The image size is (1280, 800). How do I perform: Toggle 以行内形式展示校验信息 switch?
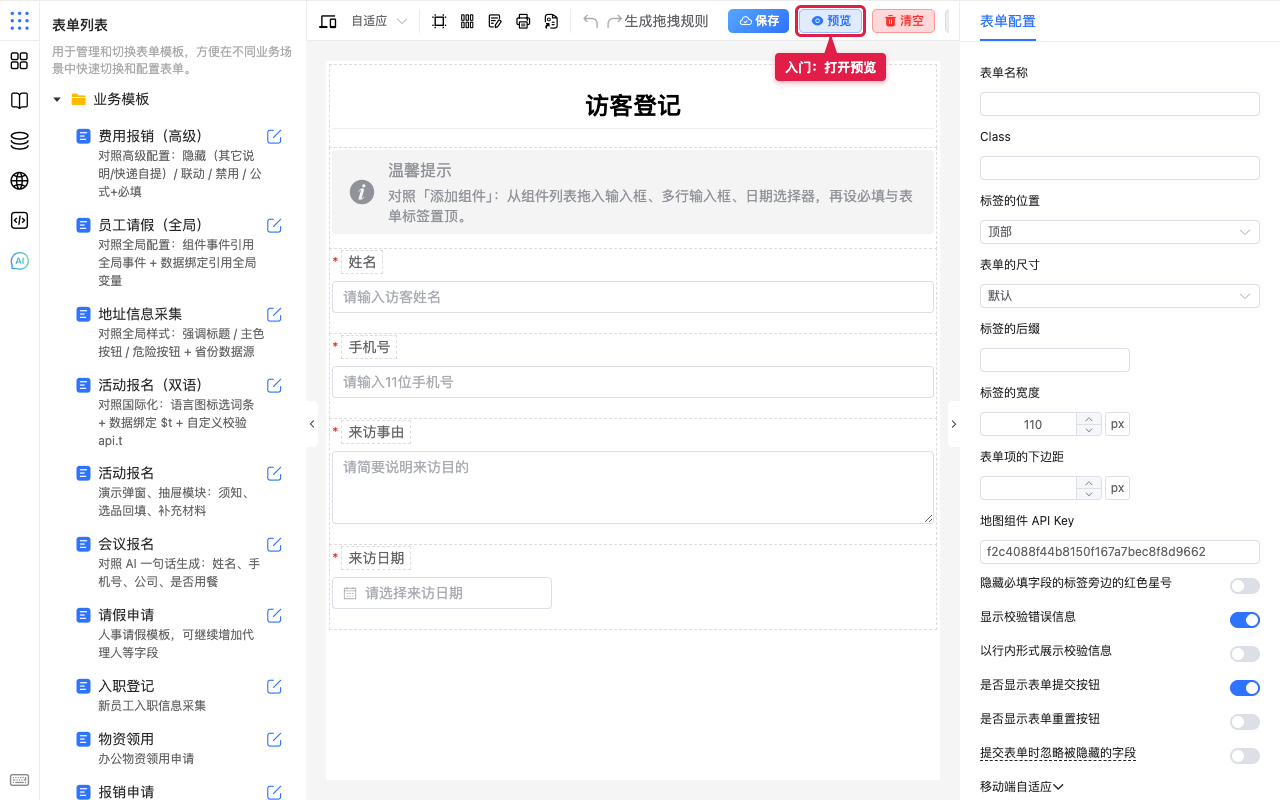click(1244, 654)
